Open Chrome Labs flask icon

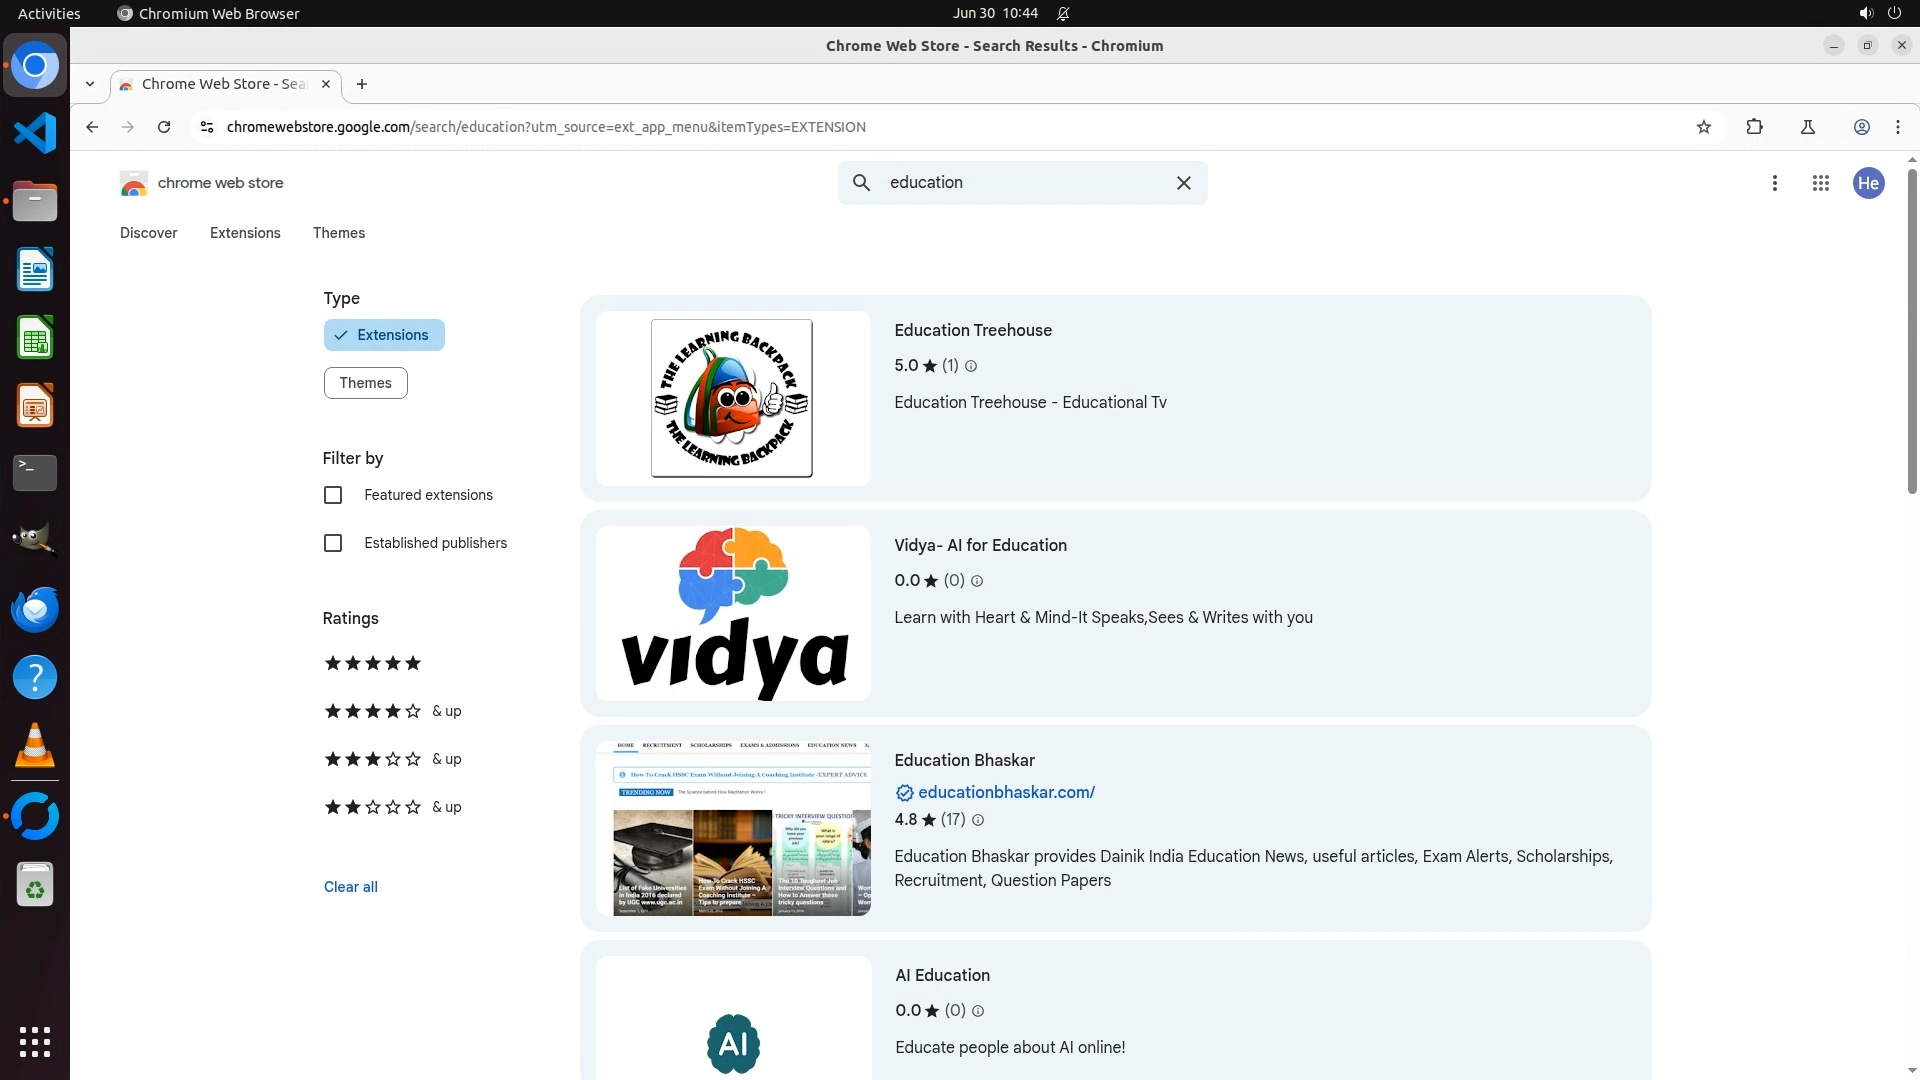coord(1807,127)
